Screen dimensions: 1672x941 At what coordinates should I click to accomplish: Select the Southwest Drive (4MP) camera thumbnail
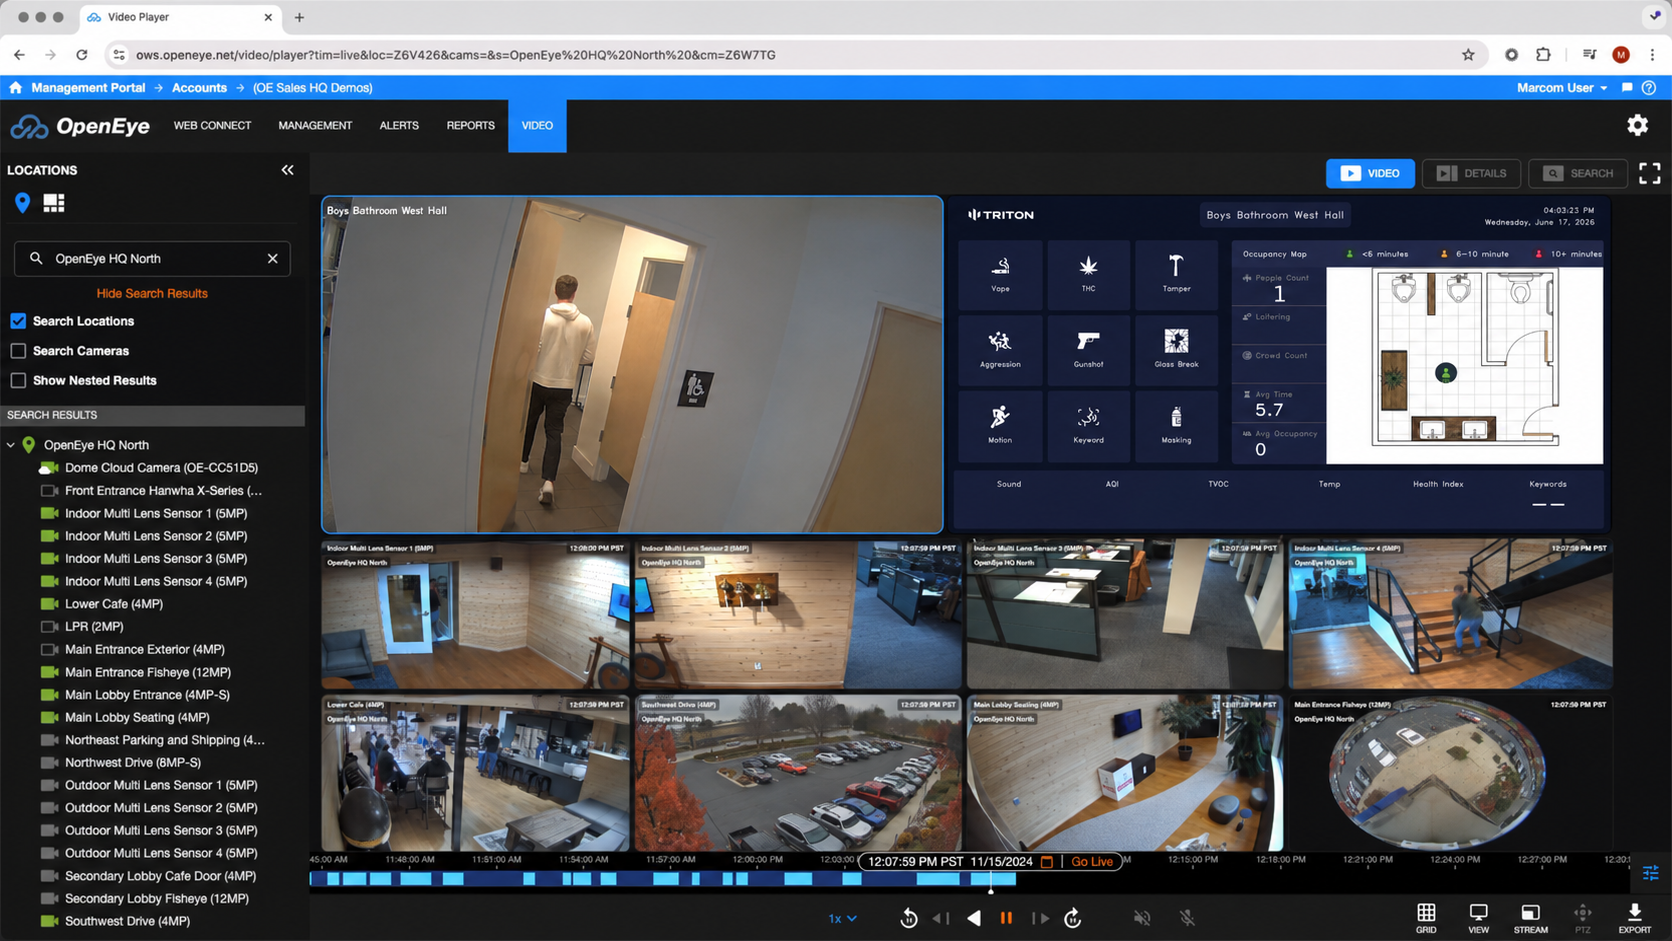click(x=798, y=773)
